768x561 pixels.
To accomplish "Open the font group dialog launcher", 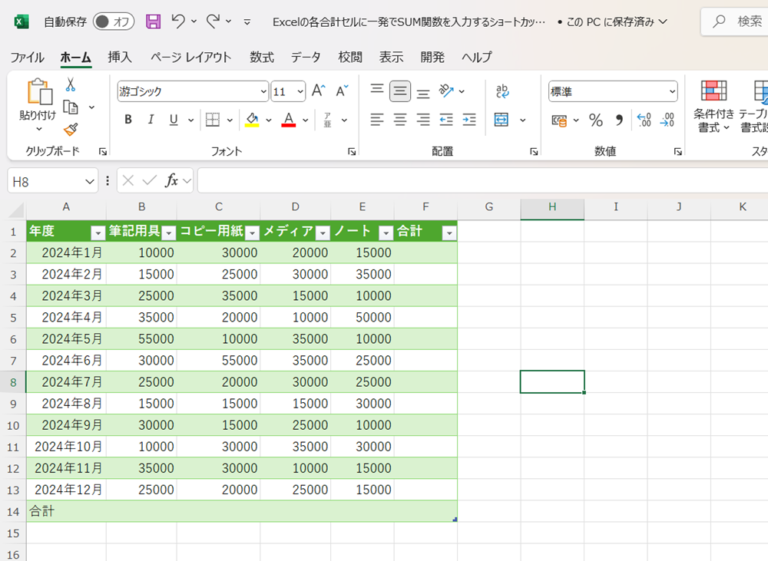I will (352, 152).
